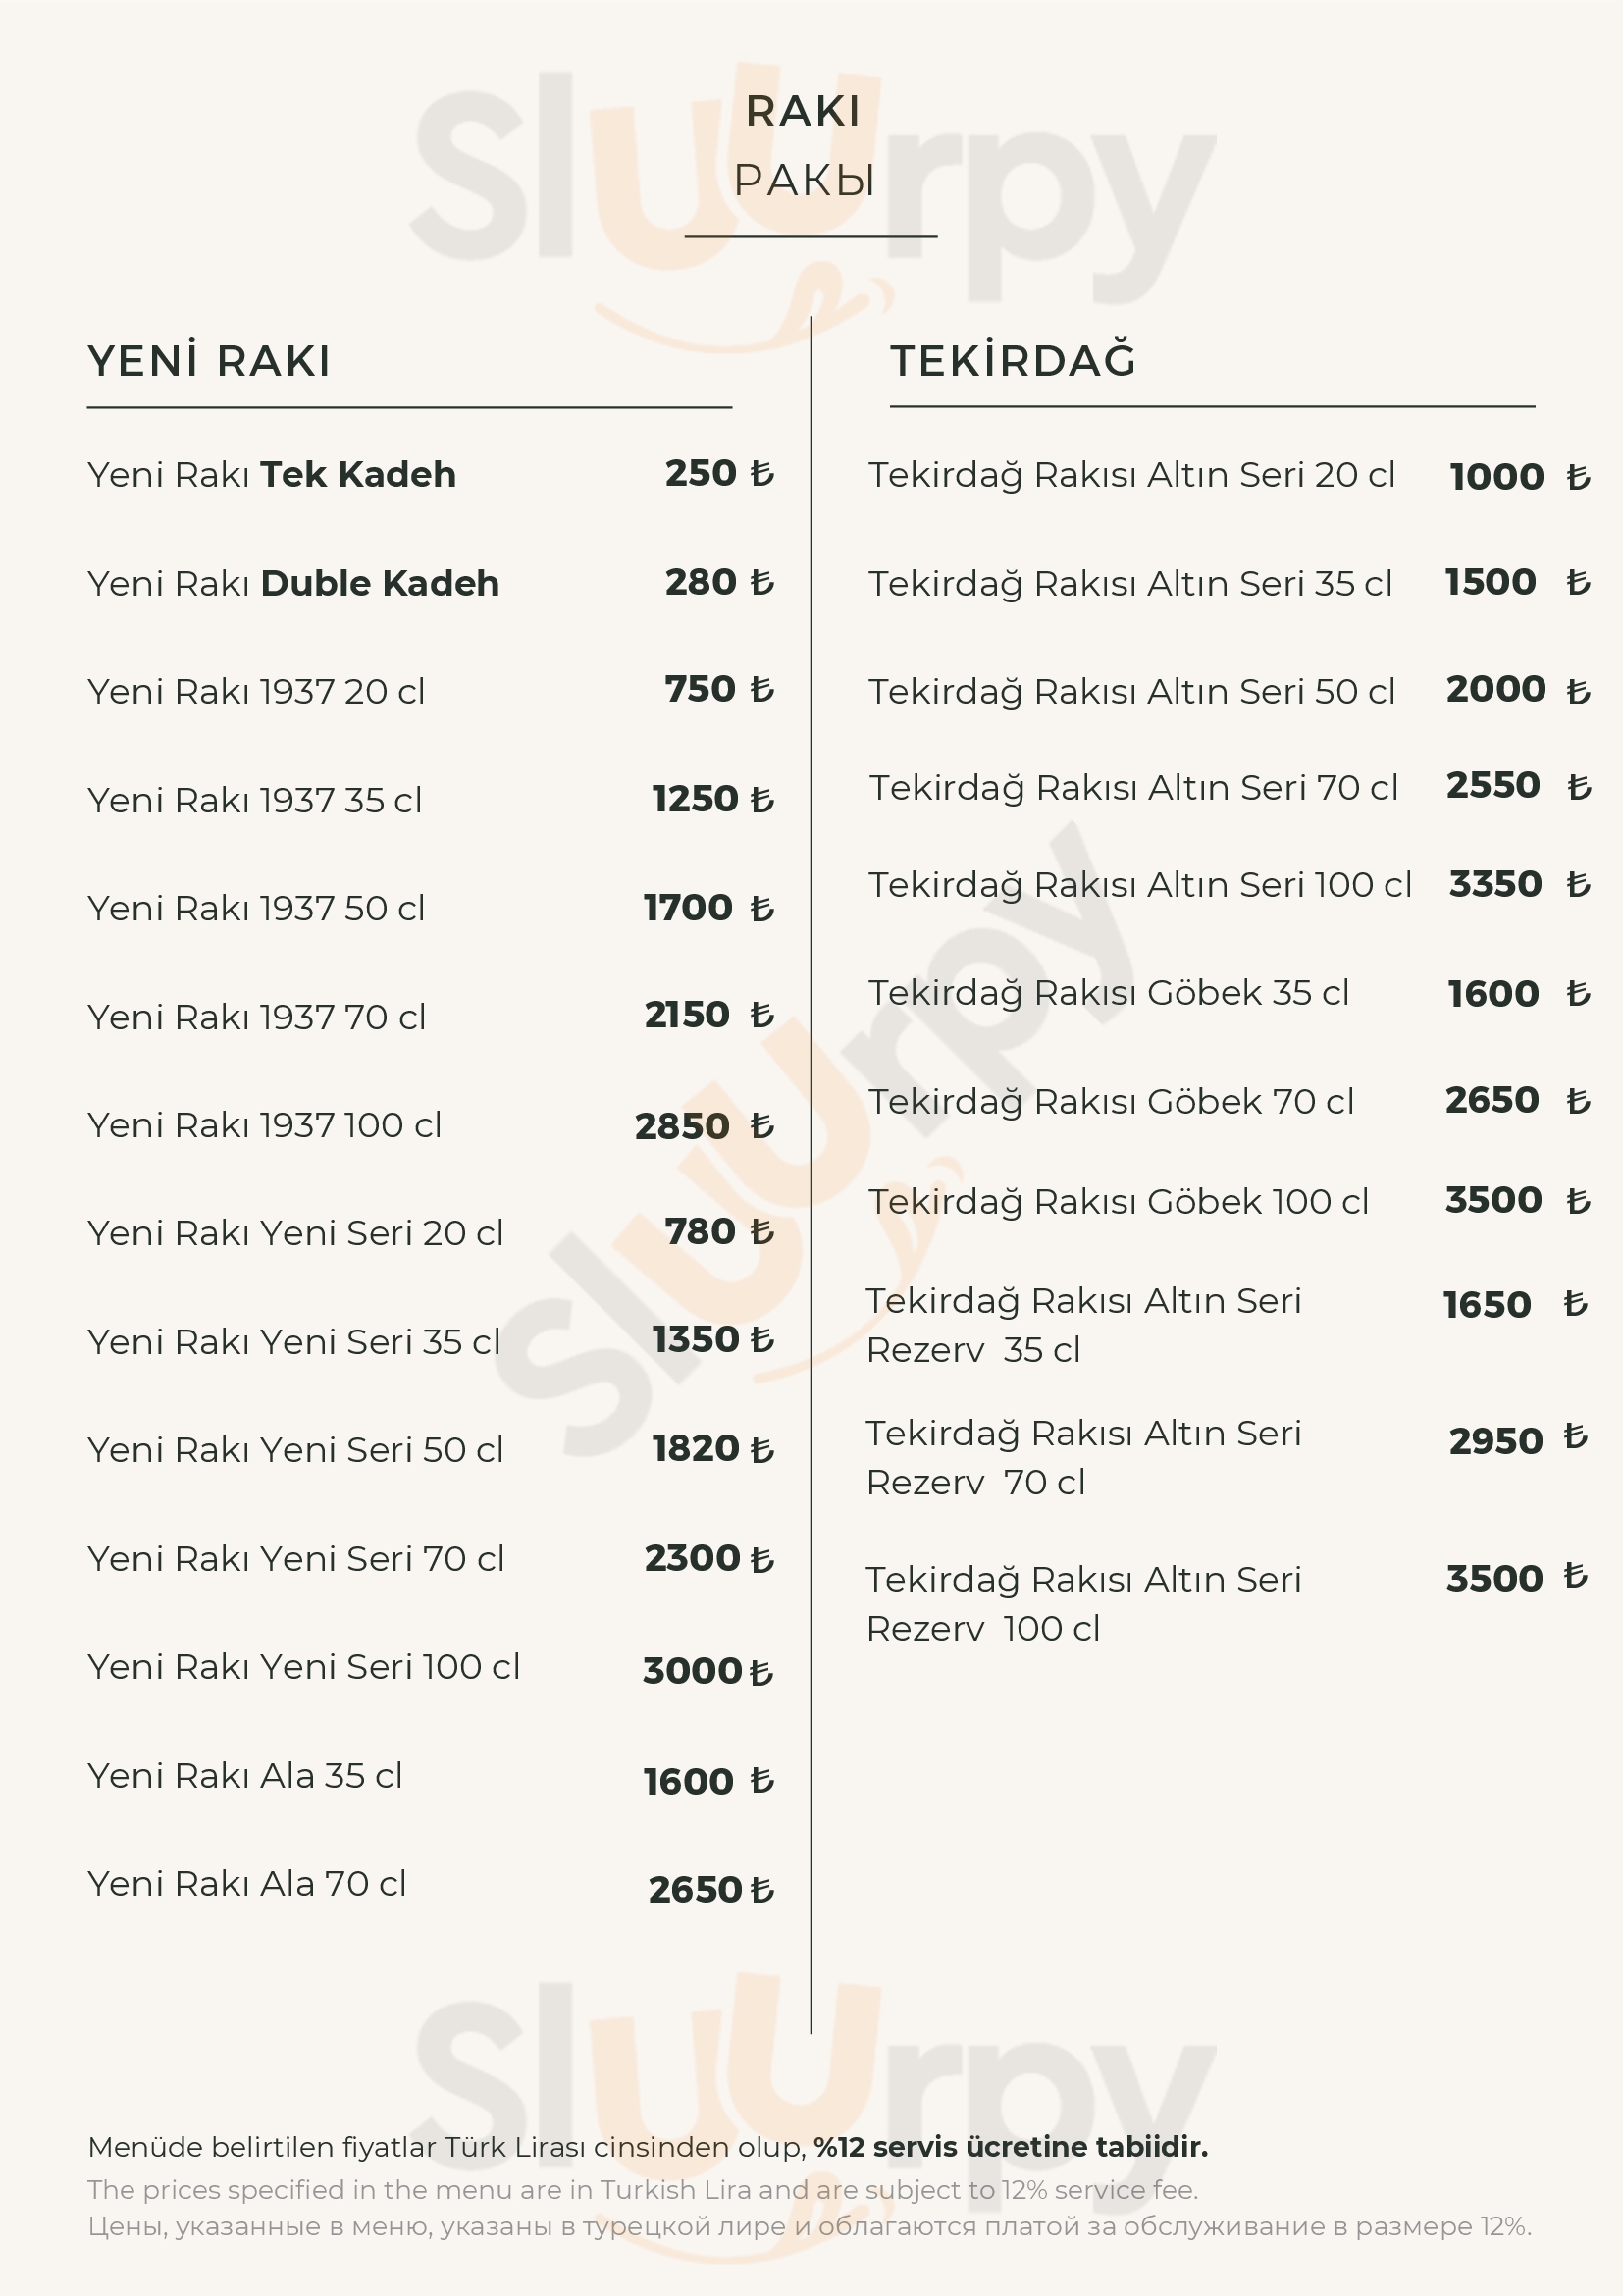Click the 2550 price of Altın Seri 70 cl
This screenshot has height=2296, width=1623.
[x=1492, y=785]
